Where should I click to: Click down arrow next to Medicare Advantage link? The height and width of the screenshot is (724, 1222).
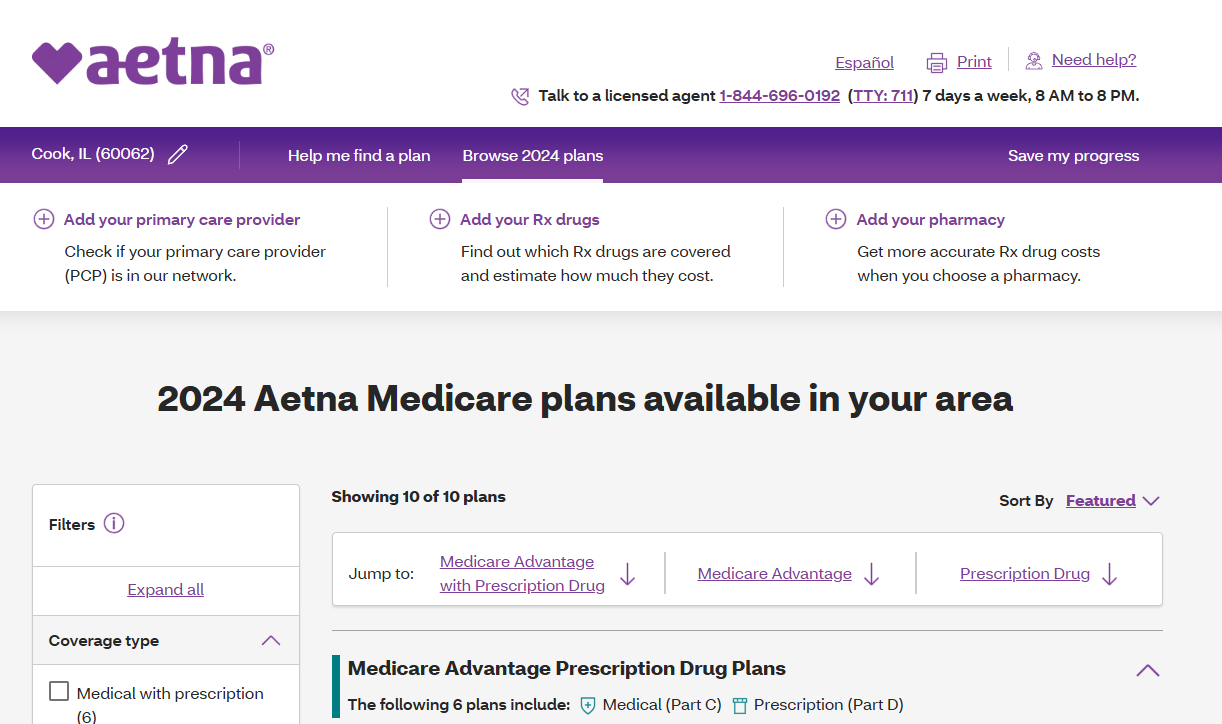click(871, 574)
